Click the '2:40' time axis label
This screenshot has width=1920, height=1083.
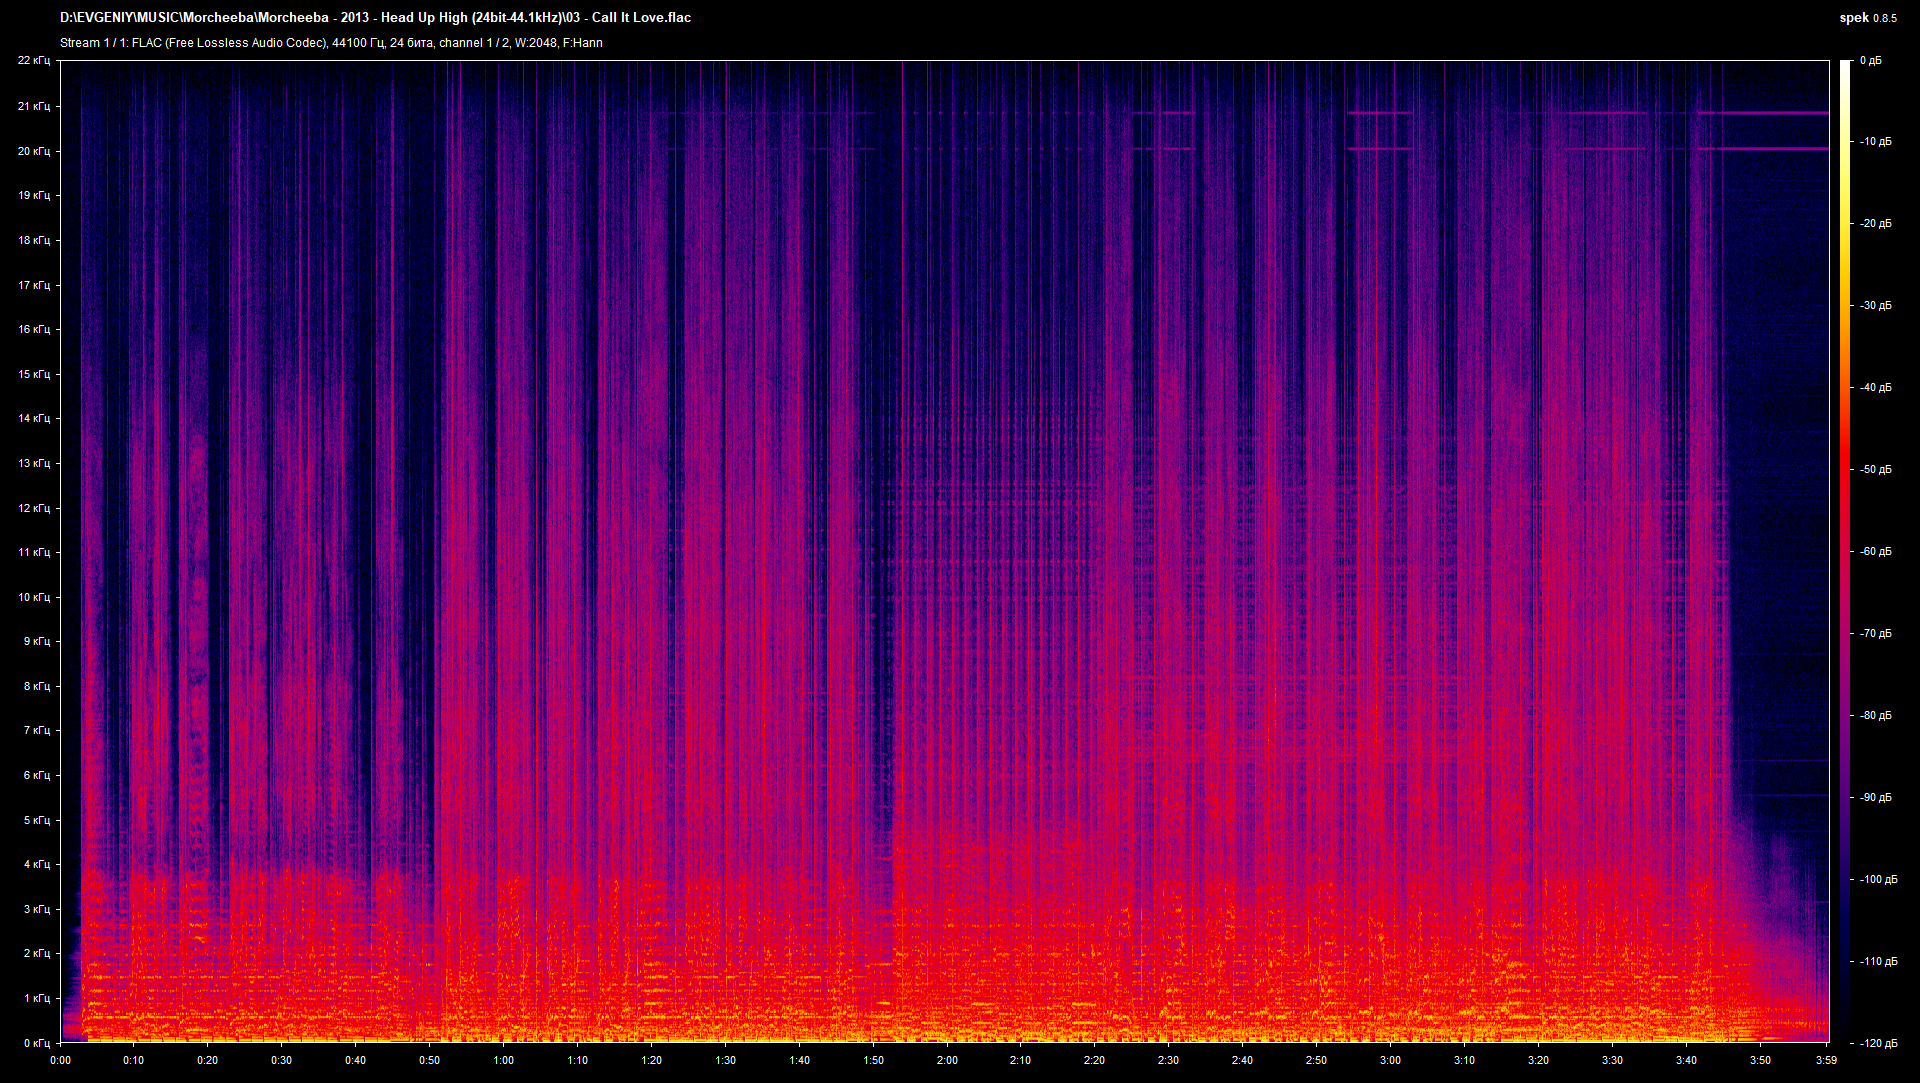[1243, 1060]
